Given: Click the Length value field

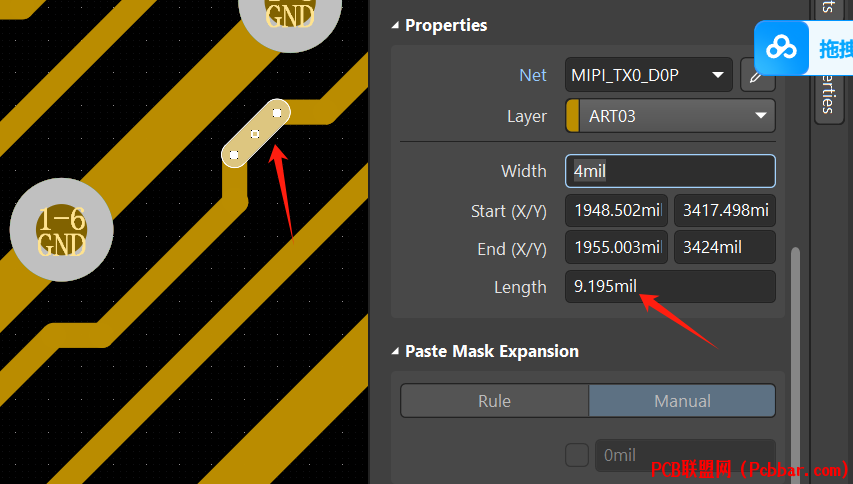Looking at the screenshot, I should point(670,287).
